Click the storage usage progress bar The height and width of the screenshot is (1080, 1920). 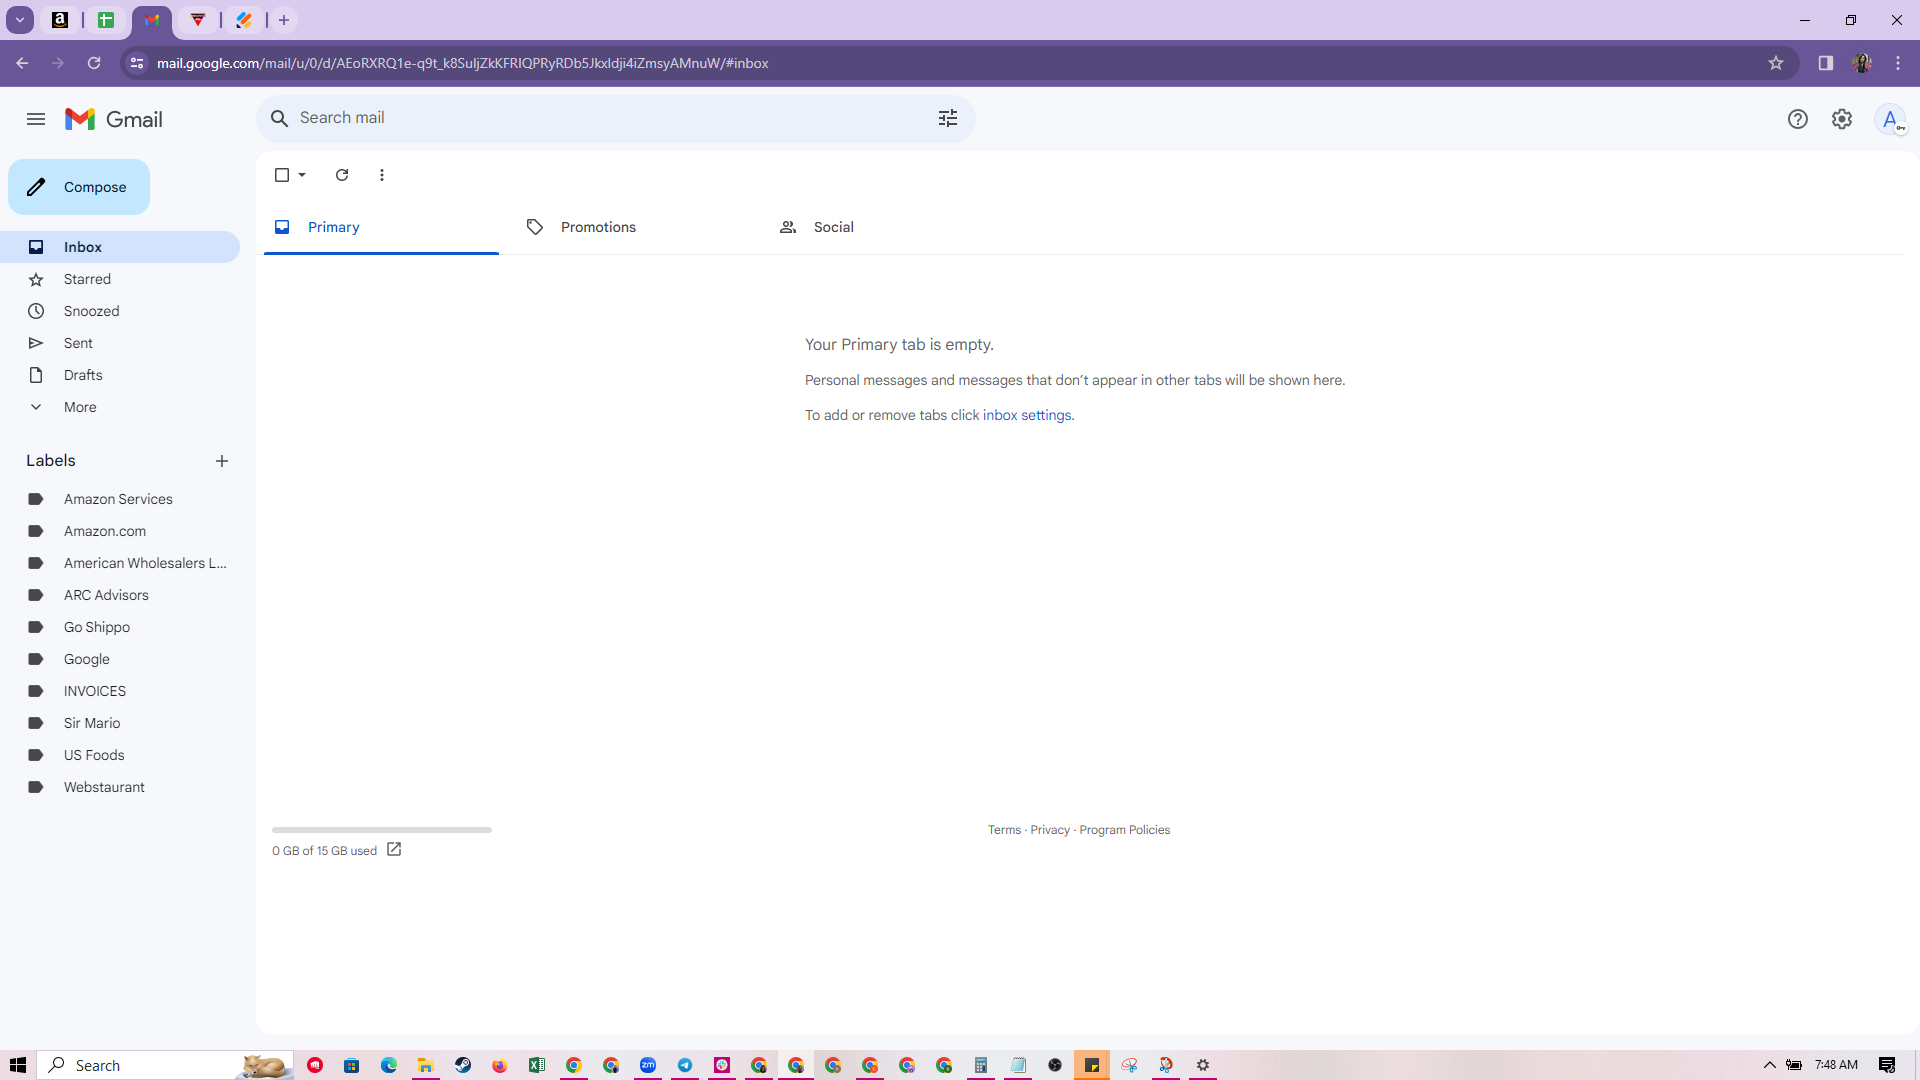[x=382, y=830]
